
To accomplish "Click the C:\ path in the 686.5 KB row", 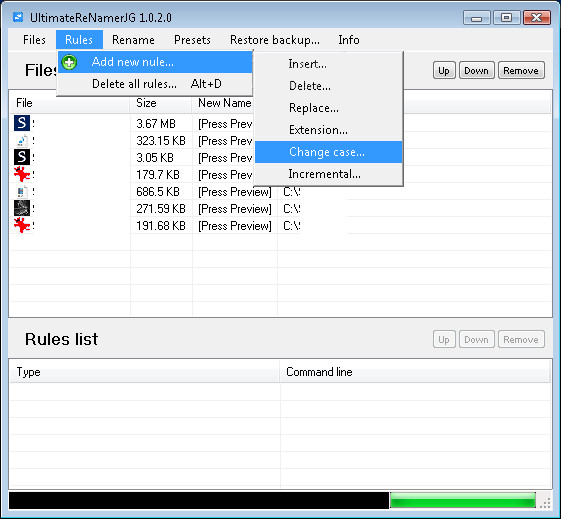I will pos(292,192).
